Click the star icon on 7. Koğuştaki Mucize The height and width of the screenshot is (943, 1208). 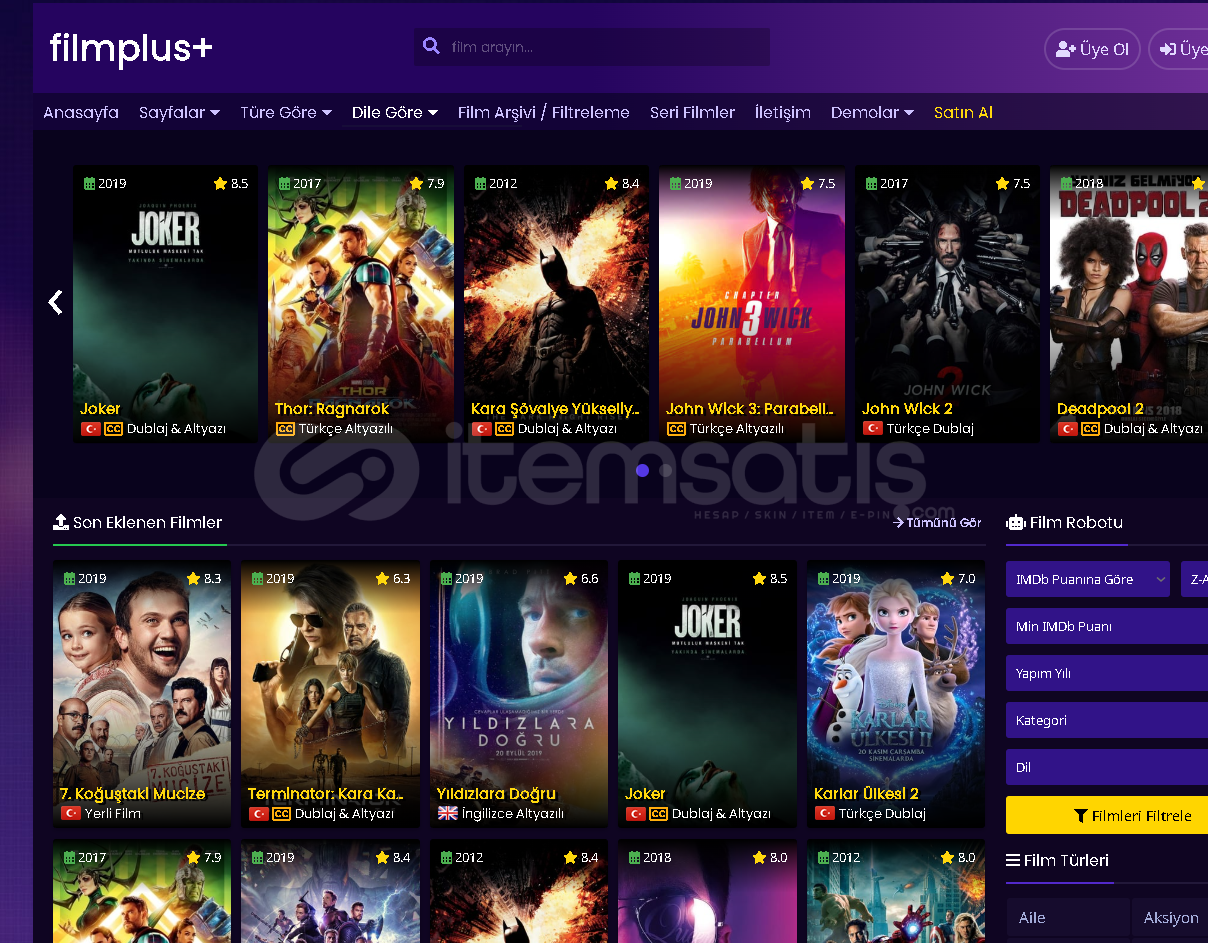tap(193, 578)
